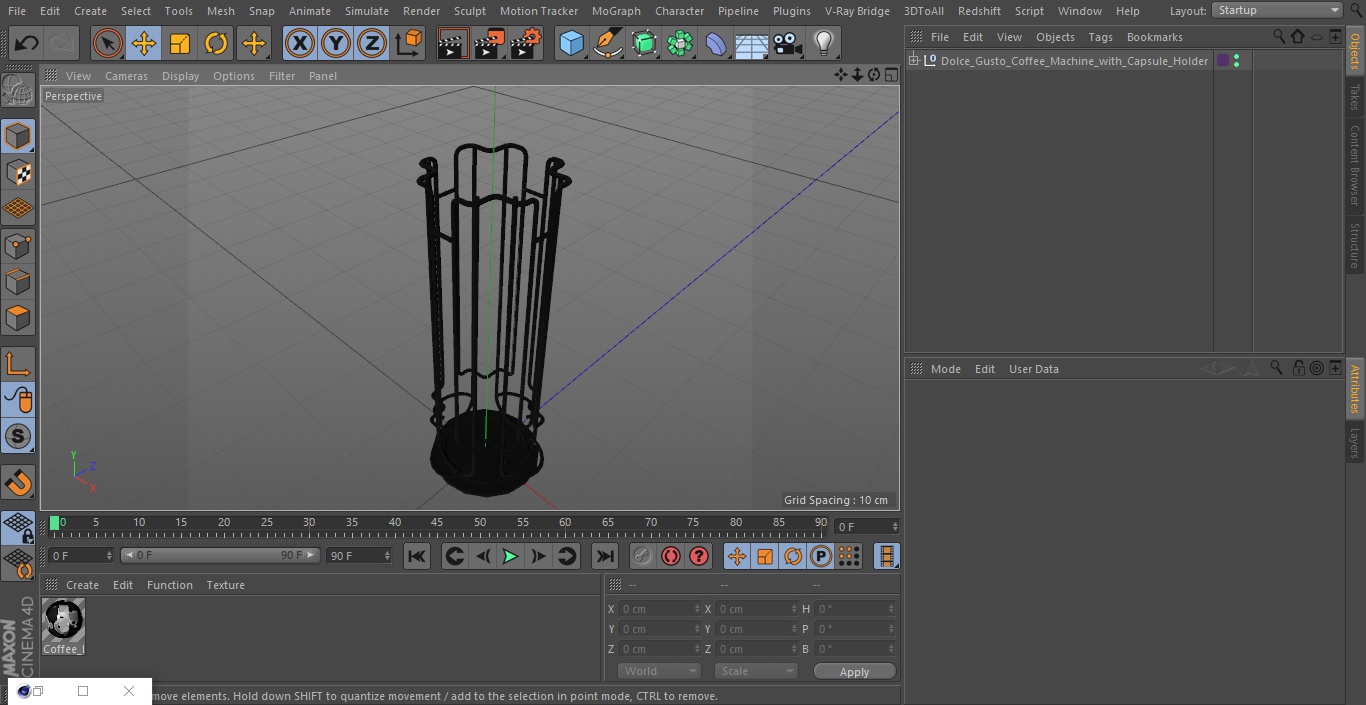Add a Cube primitive object

tap(571, 43)
